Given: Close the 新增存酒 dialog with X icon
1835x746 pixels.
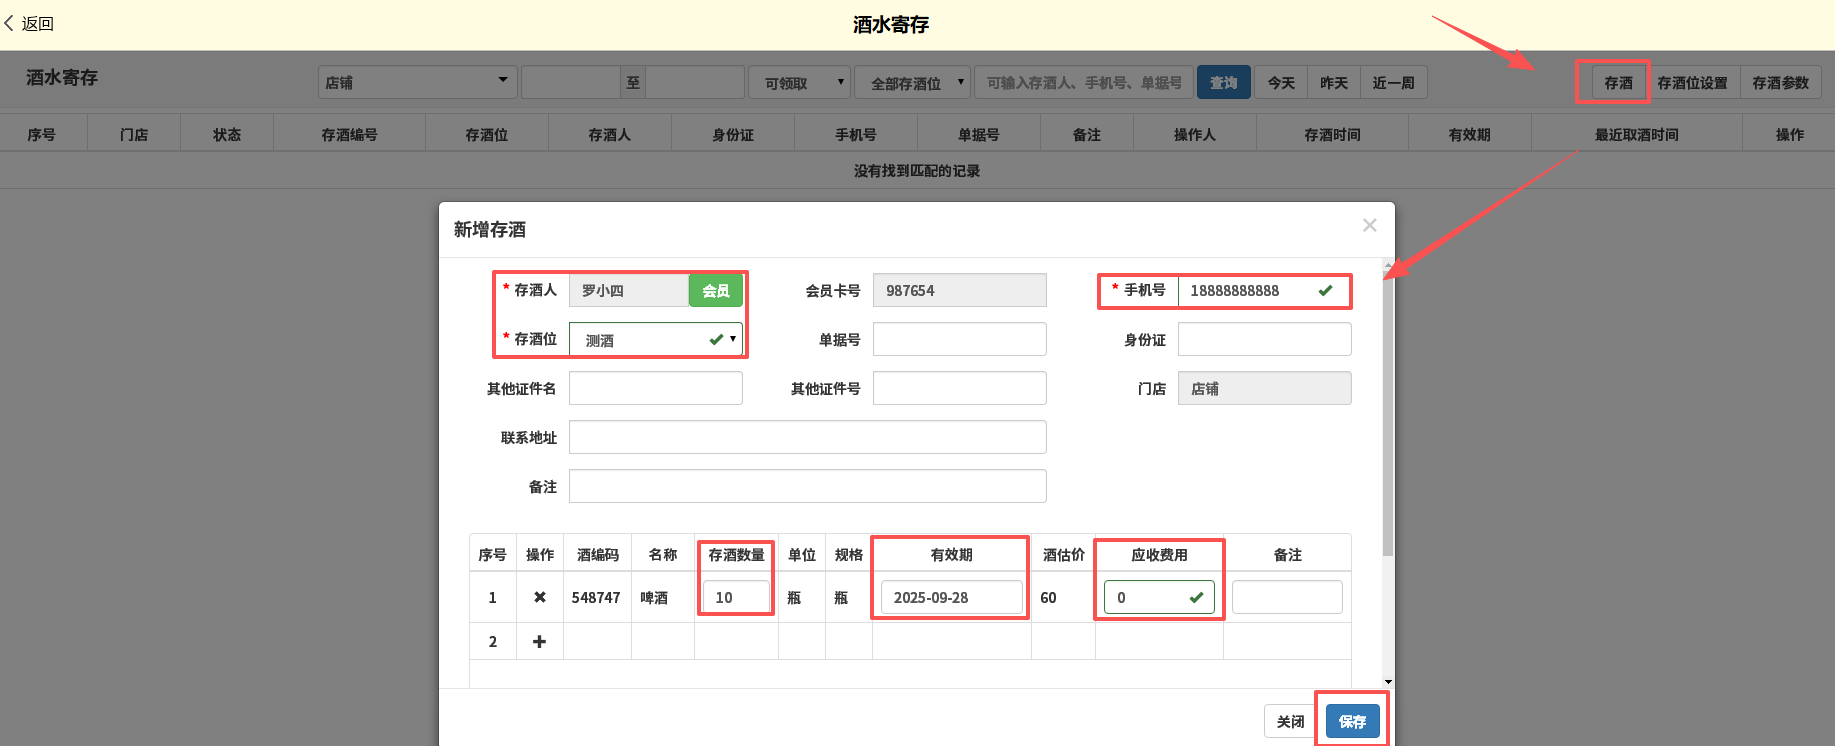Looking at the screenshot, I should (1369, 226).
